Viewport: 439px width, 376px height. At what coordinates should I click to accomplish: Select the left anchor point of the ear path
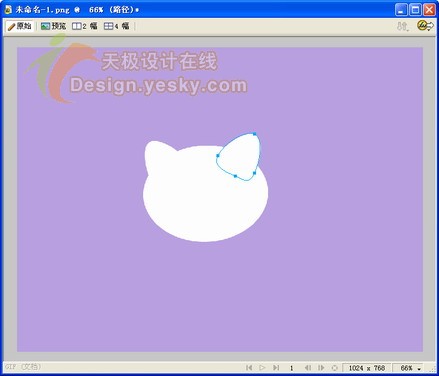[x=218, y=156]
